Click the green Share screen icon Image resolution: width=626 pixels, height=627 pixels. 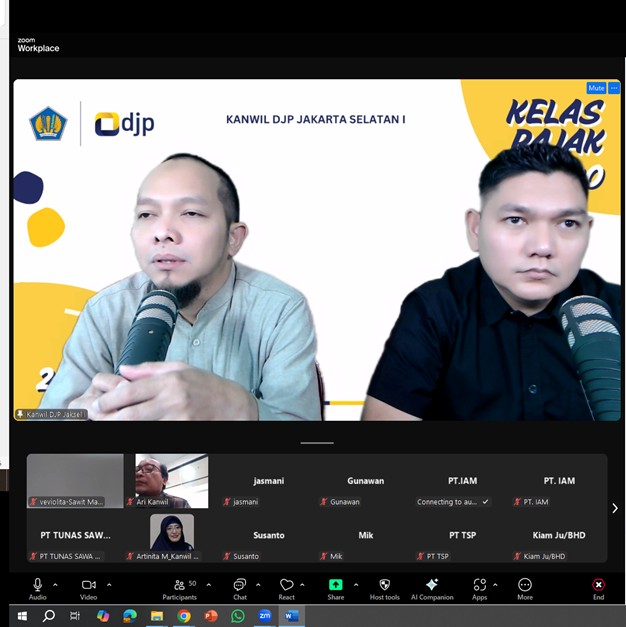335,585
